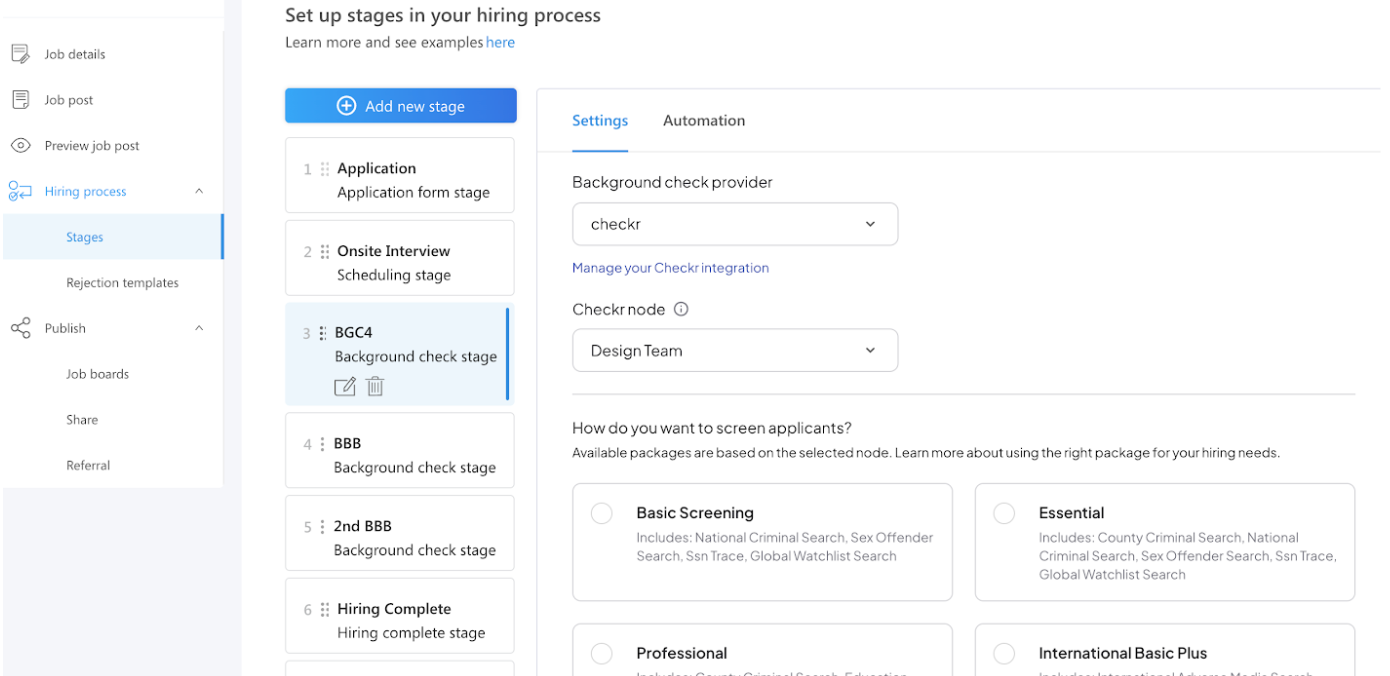This screenshot has height=676, width=1390.
Task: Open the Background check provider dropdown
Action: [735, 224]
